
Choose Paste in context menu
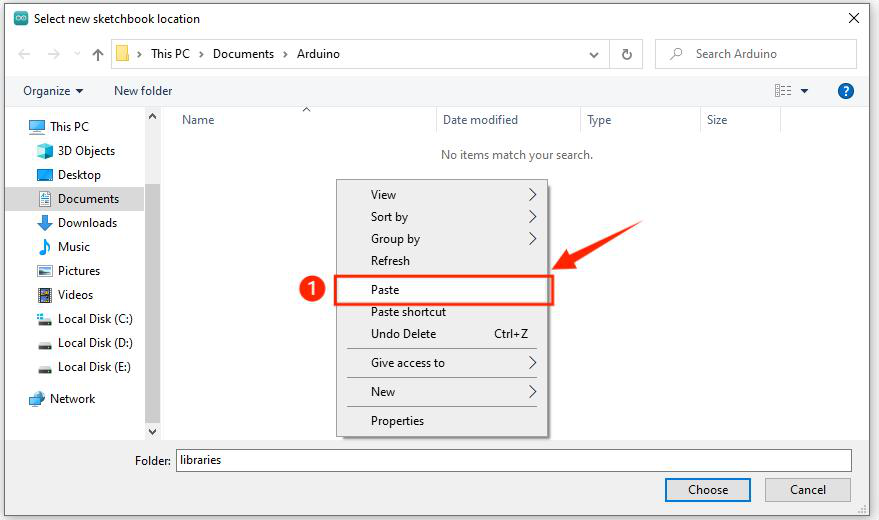(442, 290)
